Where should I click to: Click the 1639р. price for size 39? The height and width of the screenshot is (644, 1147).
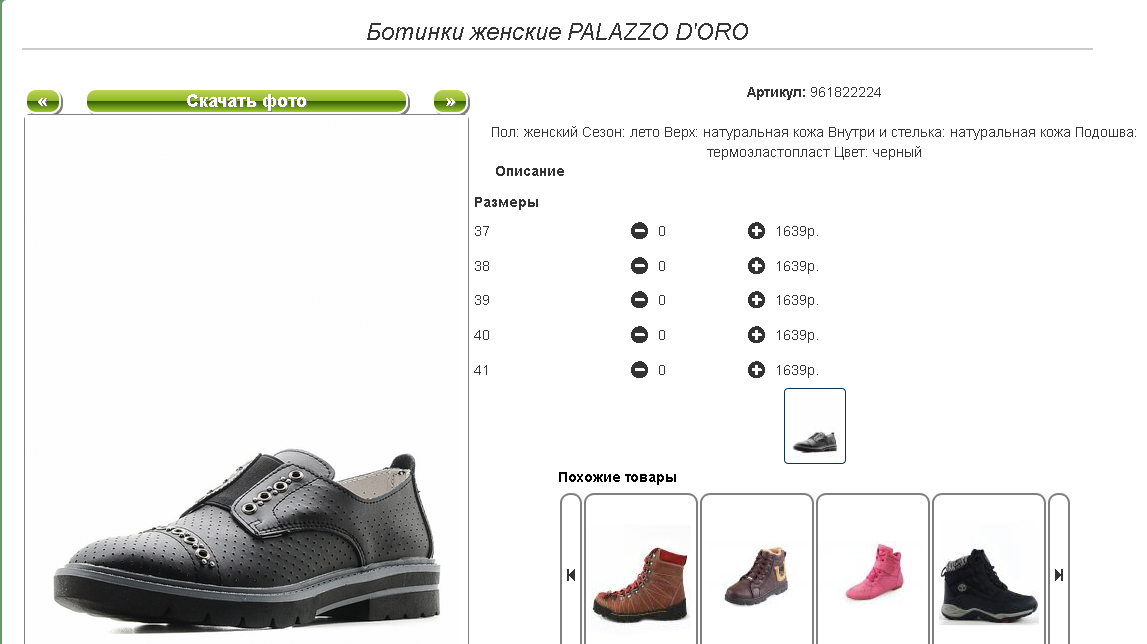[797, 300]
